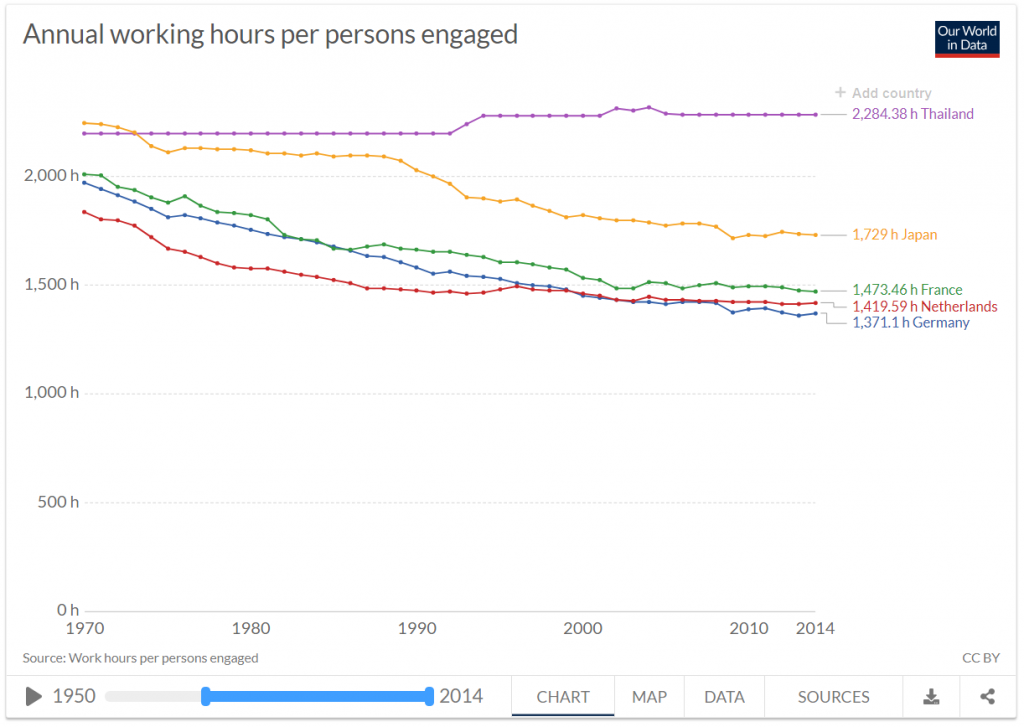Viewport: 1024px width, 727px height.
Task: Select the CHART tab
Action: tap(563, 697)
